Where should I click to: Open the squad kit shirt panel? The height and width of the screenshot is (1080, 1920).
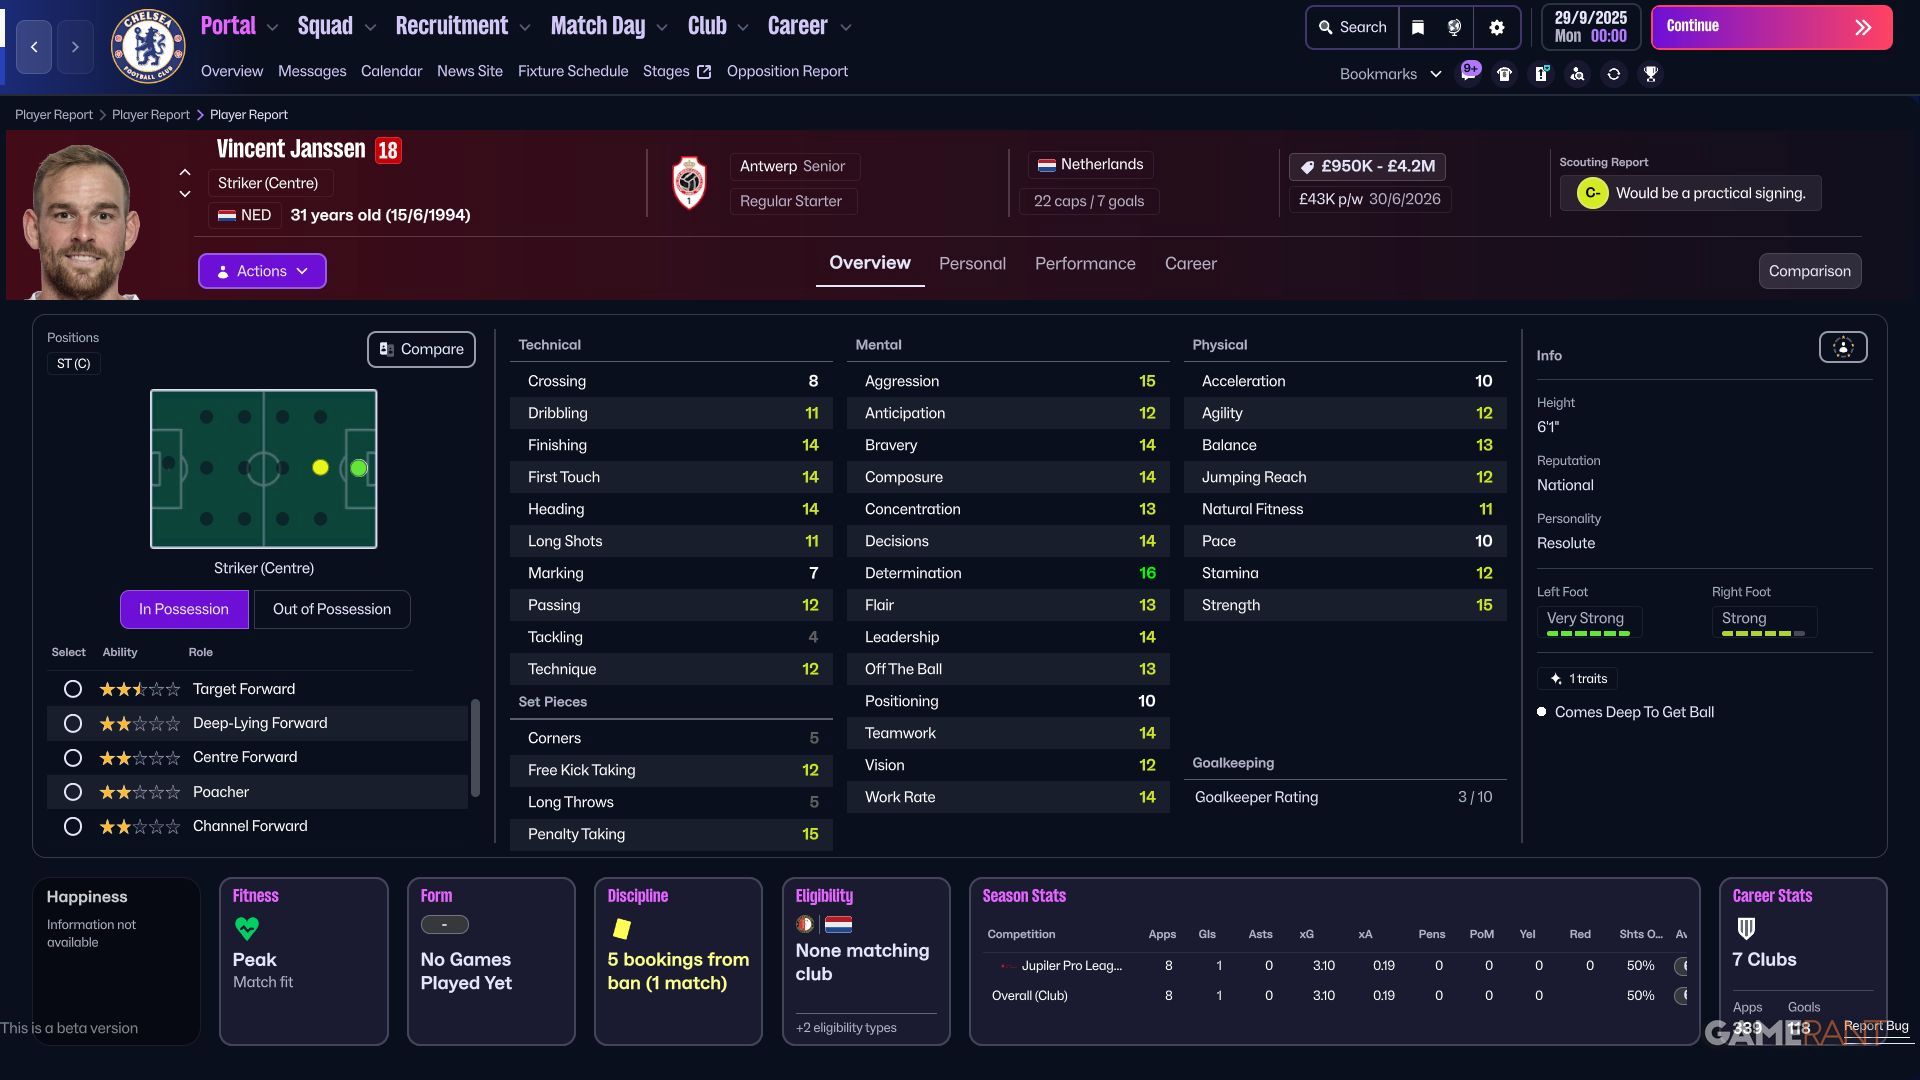pyautogui.click(x=1504, y=73)
